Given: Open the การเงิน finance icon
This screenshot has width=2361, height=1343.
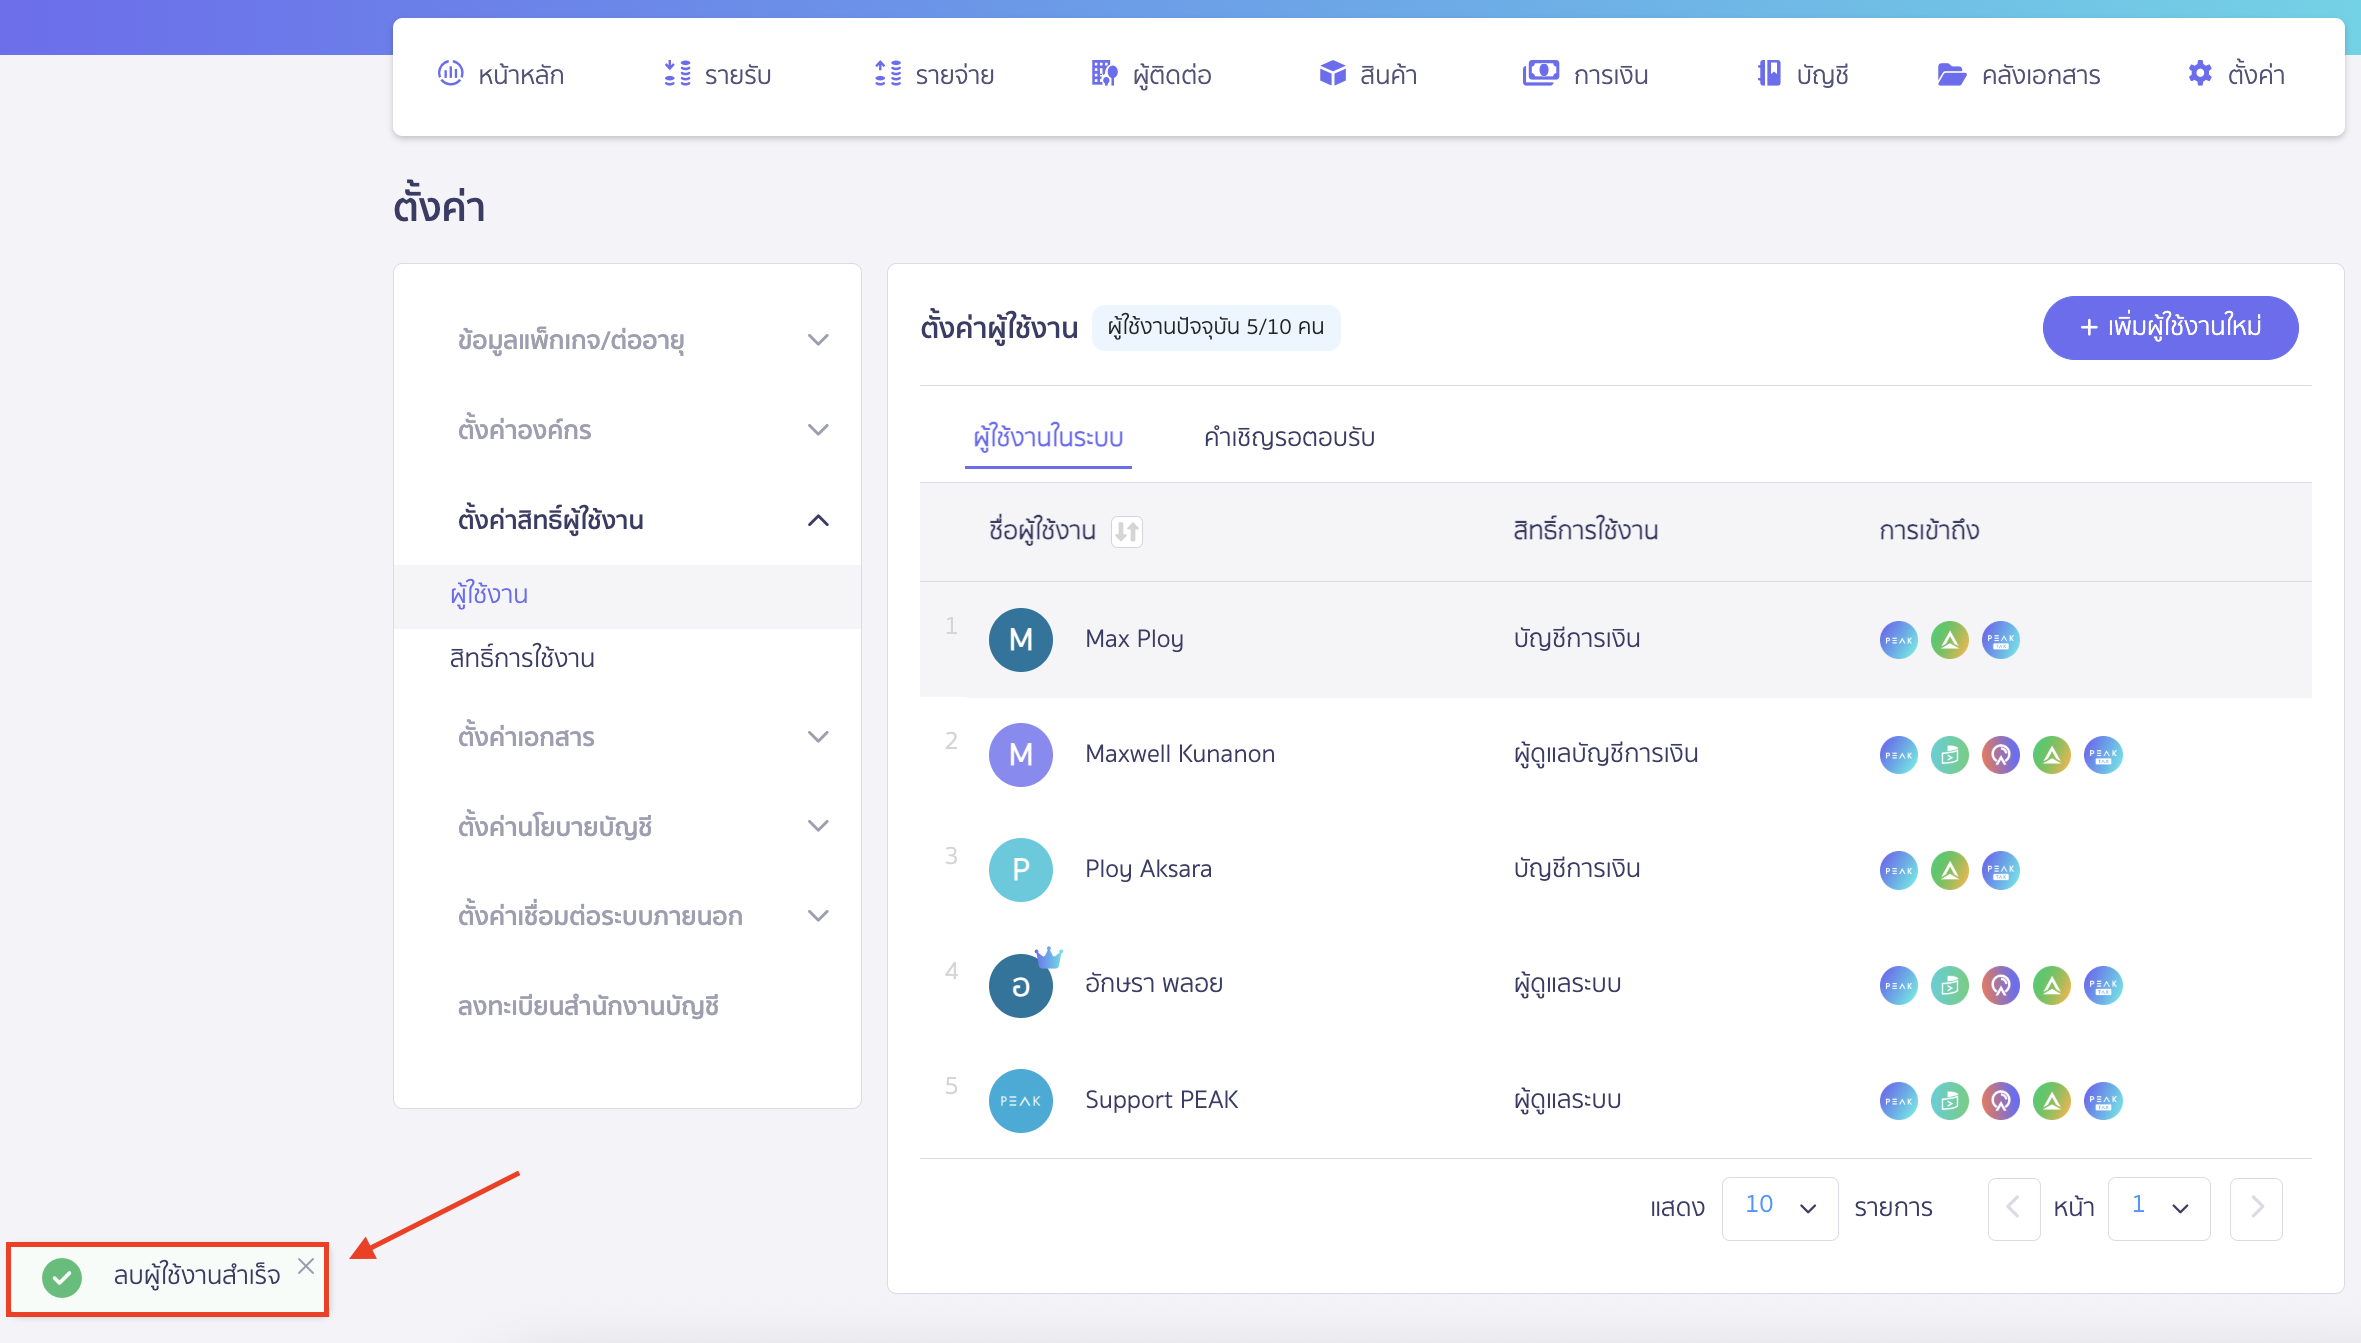Looking at the screenshot, I should pyautogui.click(x=1540, y=73).
